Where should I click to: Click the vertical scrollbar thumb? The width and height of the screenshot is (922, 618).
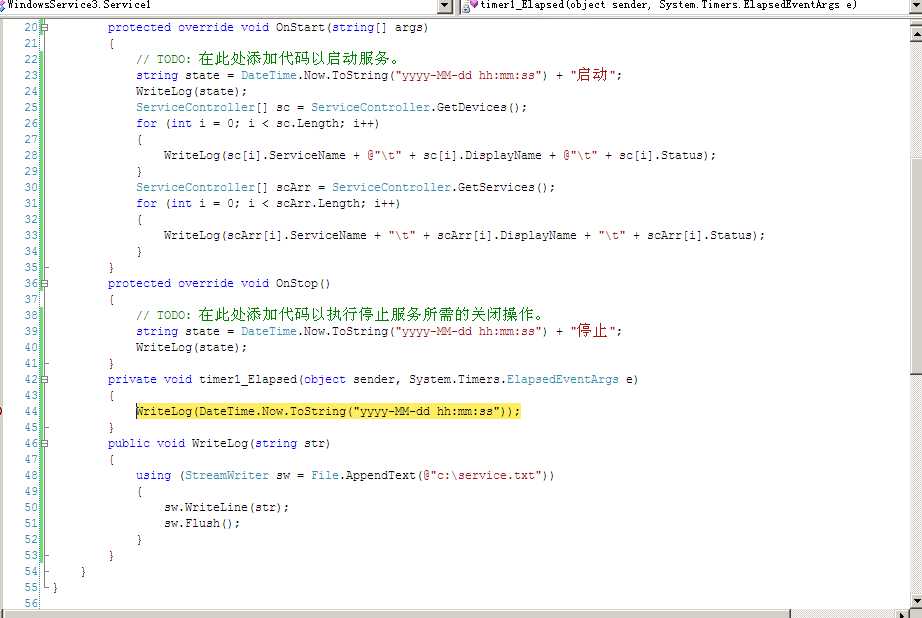[916, 265]
